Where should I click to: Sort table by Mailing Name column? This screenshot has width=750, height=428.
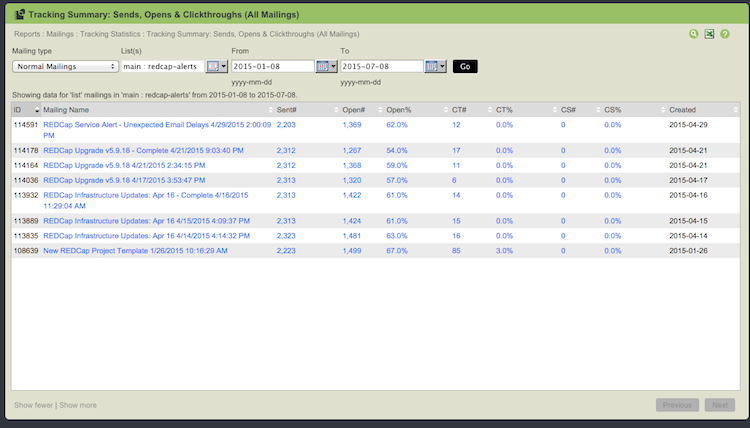pyautogui.click(x=158, y=110)
